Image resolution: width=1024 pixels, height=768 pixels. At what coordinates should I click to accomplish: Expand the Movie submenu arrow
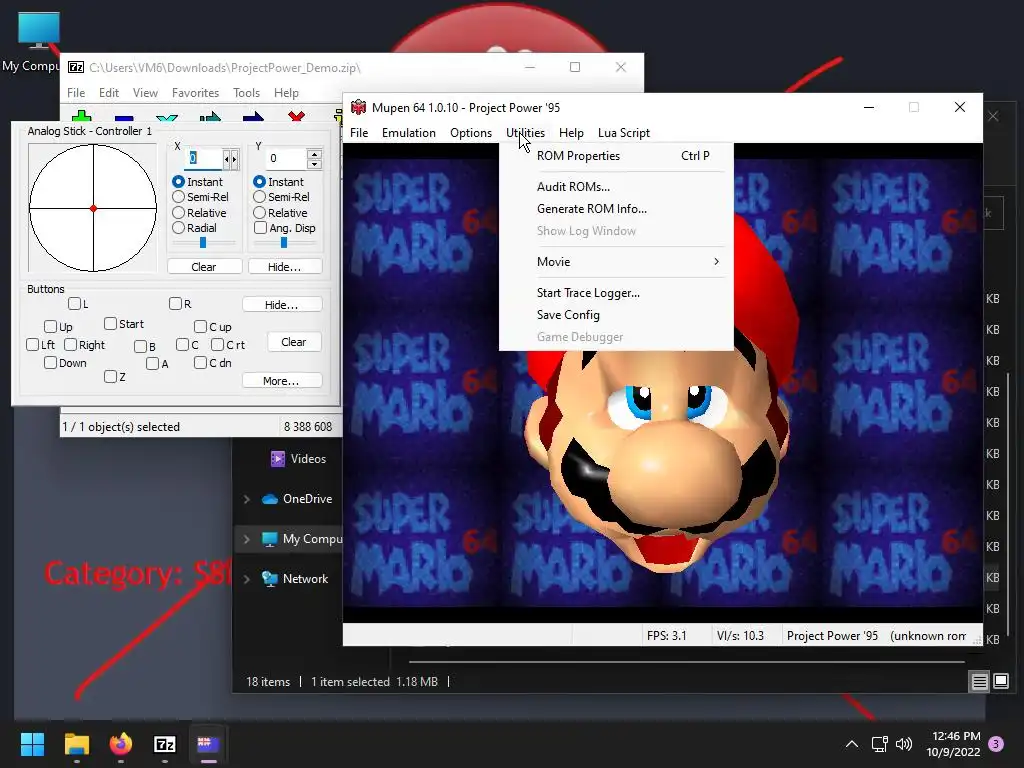coord(716,261)
